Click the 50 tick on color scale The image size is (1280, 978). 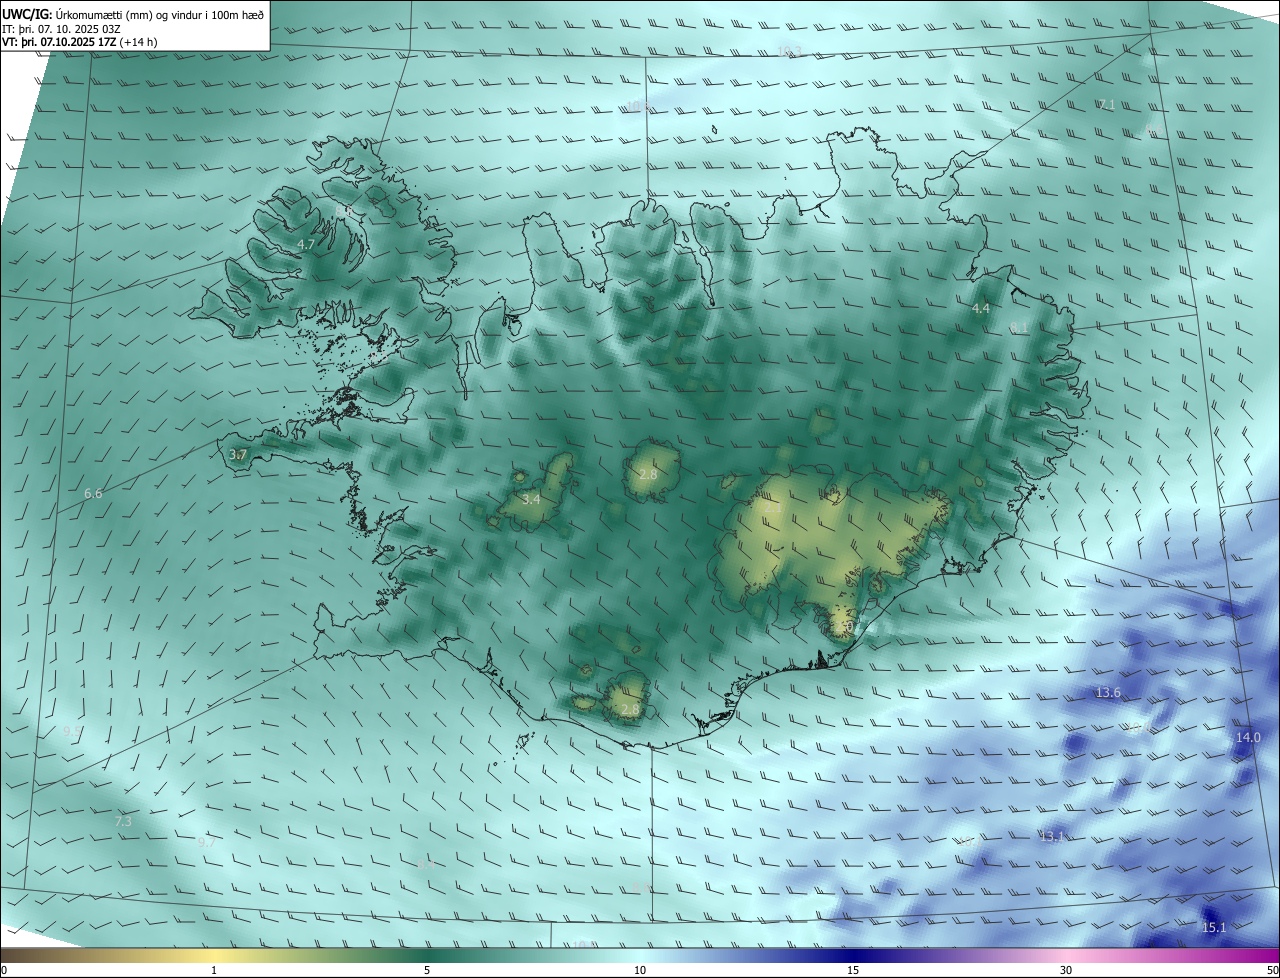[x=1272, y=970]
